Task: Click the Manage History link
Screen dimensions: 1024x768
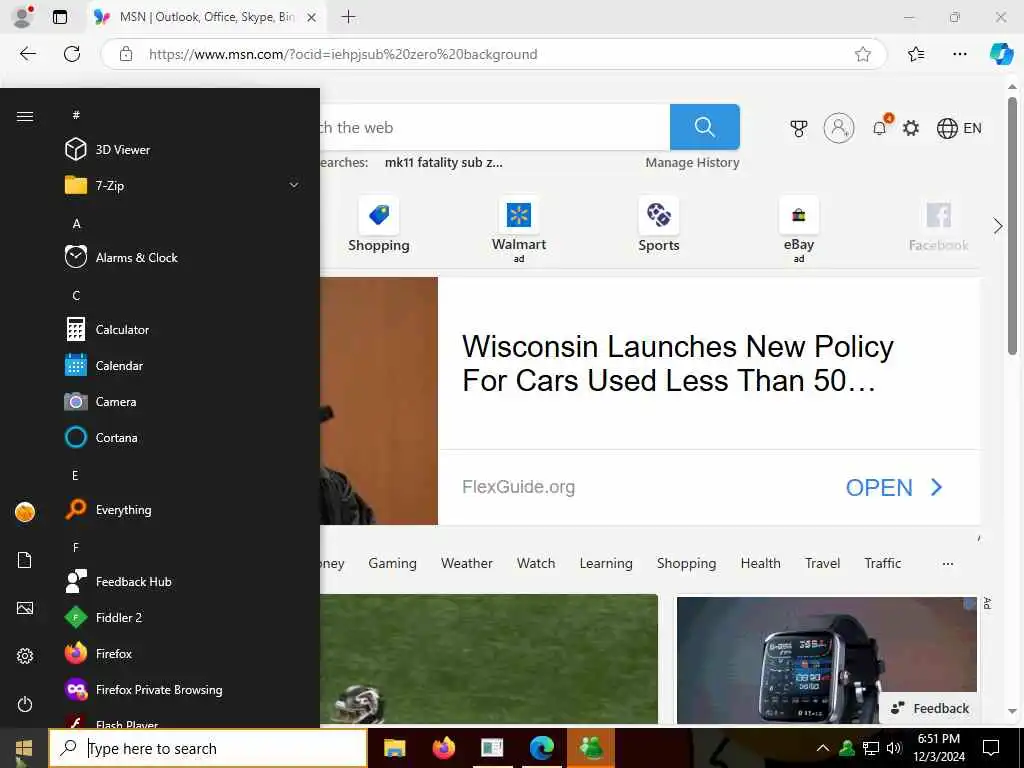Action: (x=692, y=163)
